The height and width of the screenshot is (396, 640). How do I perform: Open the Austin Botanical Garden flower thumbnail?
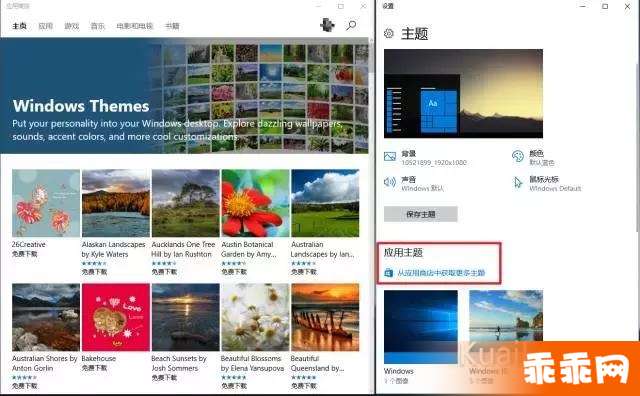pyautogui.click(x=256, y=203)
